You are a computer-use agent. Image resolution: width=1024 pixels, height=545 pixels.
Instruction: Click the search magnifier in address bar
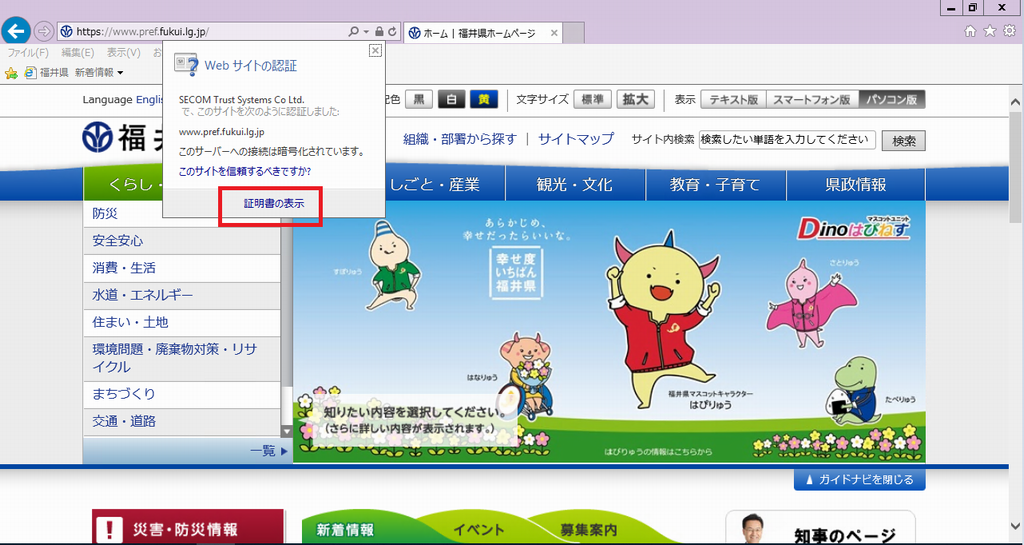point(353,31)
